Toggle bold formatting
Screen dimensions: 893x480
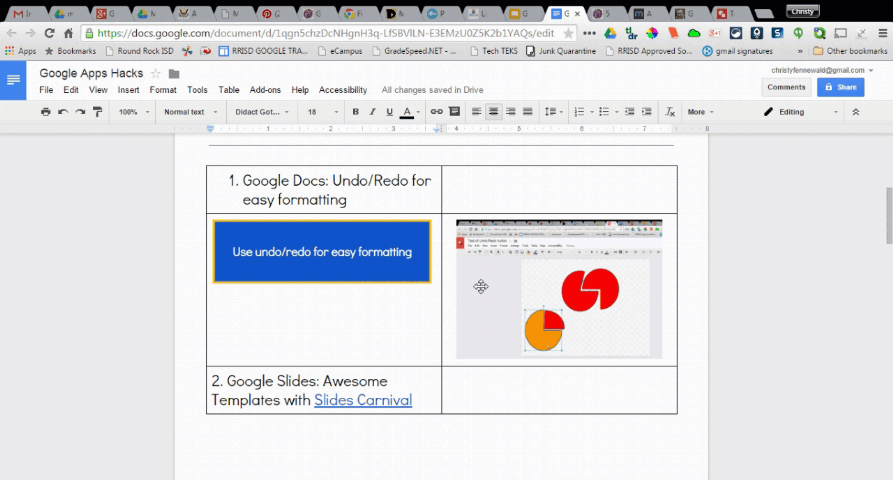click(x=355, y=112)
